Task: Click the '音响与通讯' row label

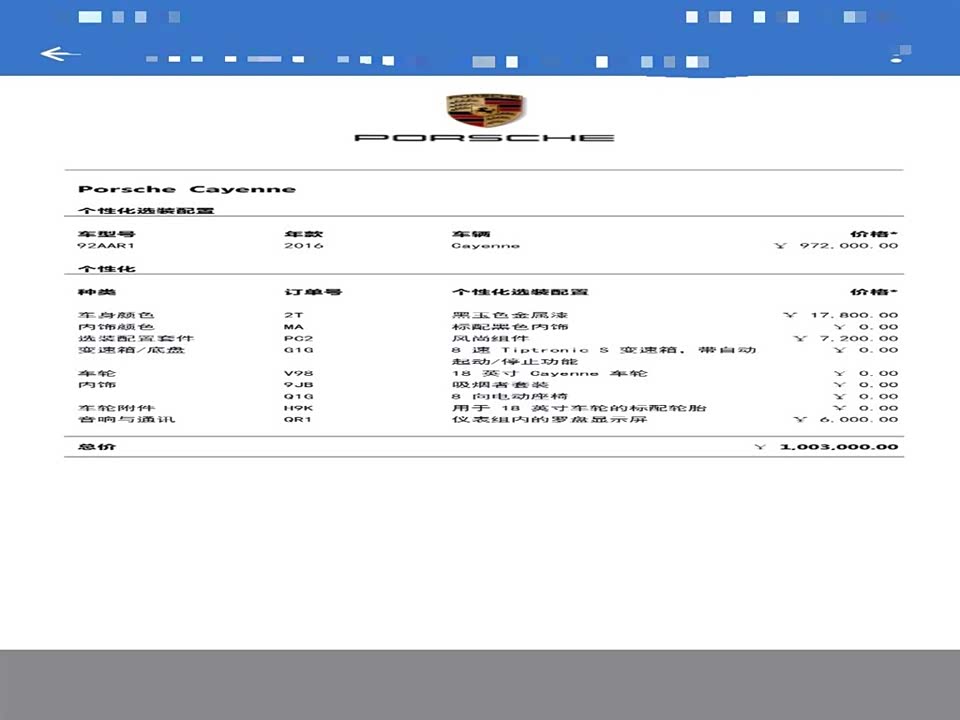Action: point(126,419)
